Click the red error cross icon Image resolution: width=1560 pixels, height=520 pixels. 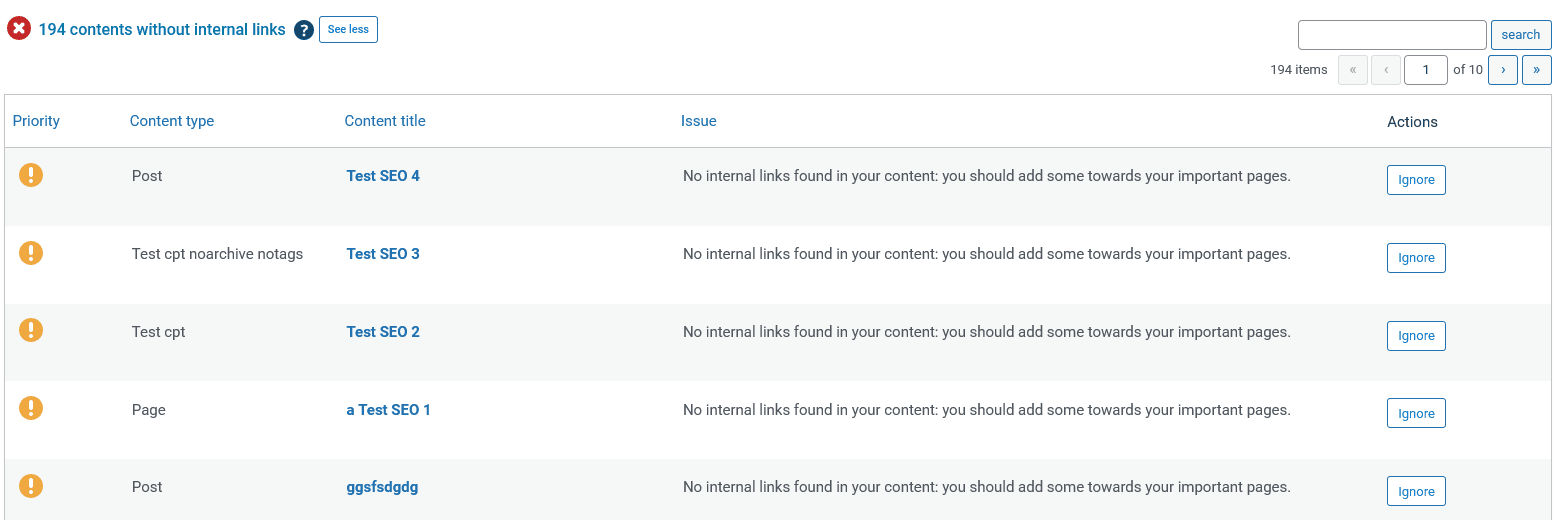click(19, 29)
